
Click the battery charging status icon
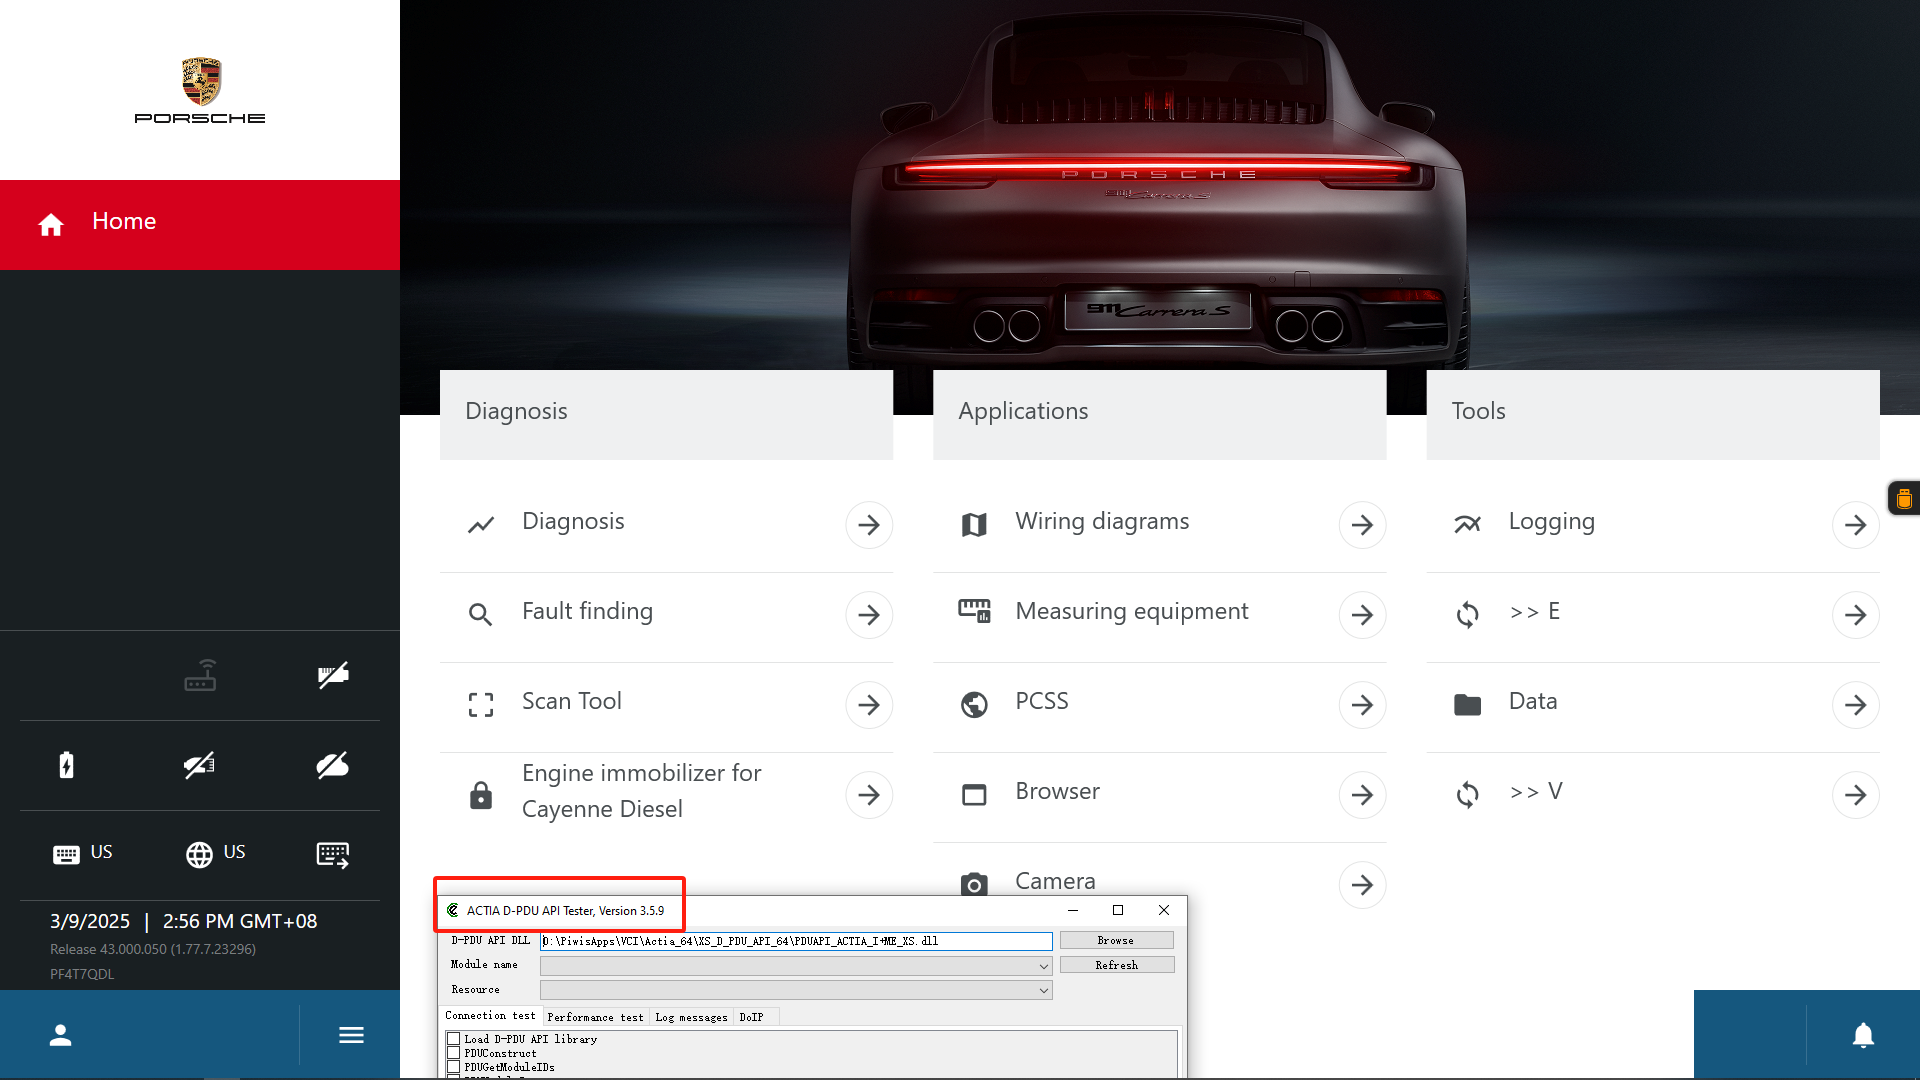click(x=66, y=765)
